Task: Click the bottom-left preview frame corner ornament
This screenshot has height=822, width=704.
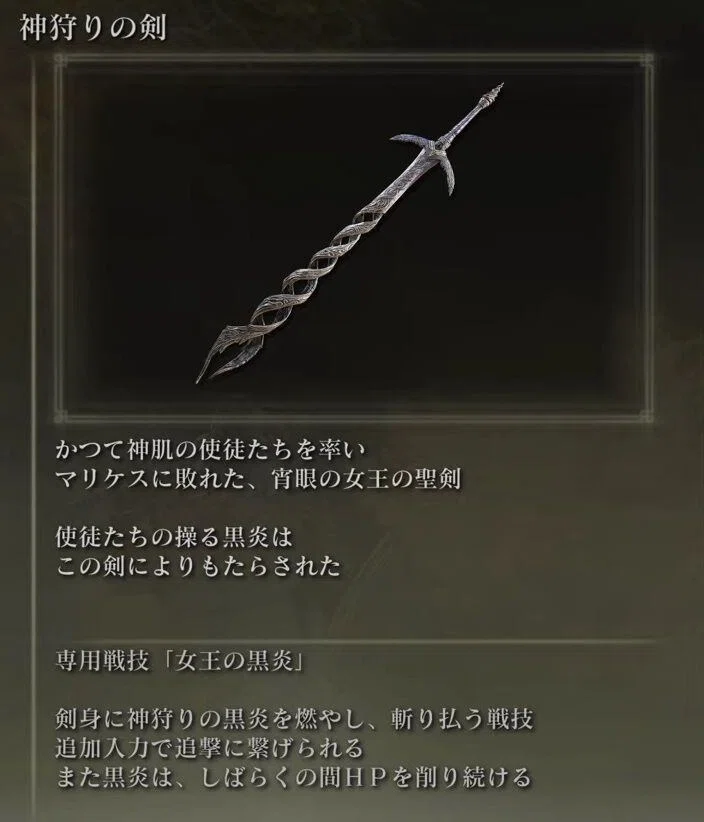Action: tap(60, 415)
